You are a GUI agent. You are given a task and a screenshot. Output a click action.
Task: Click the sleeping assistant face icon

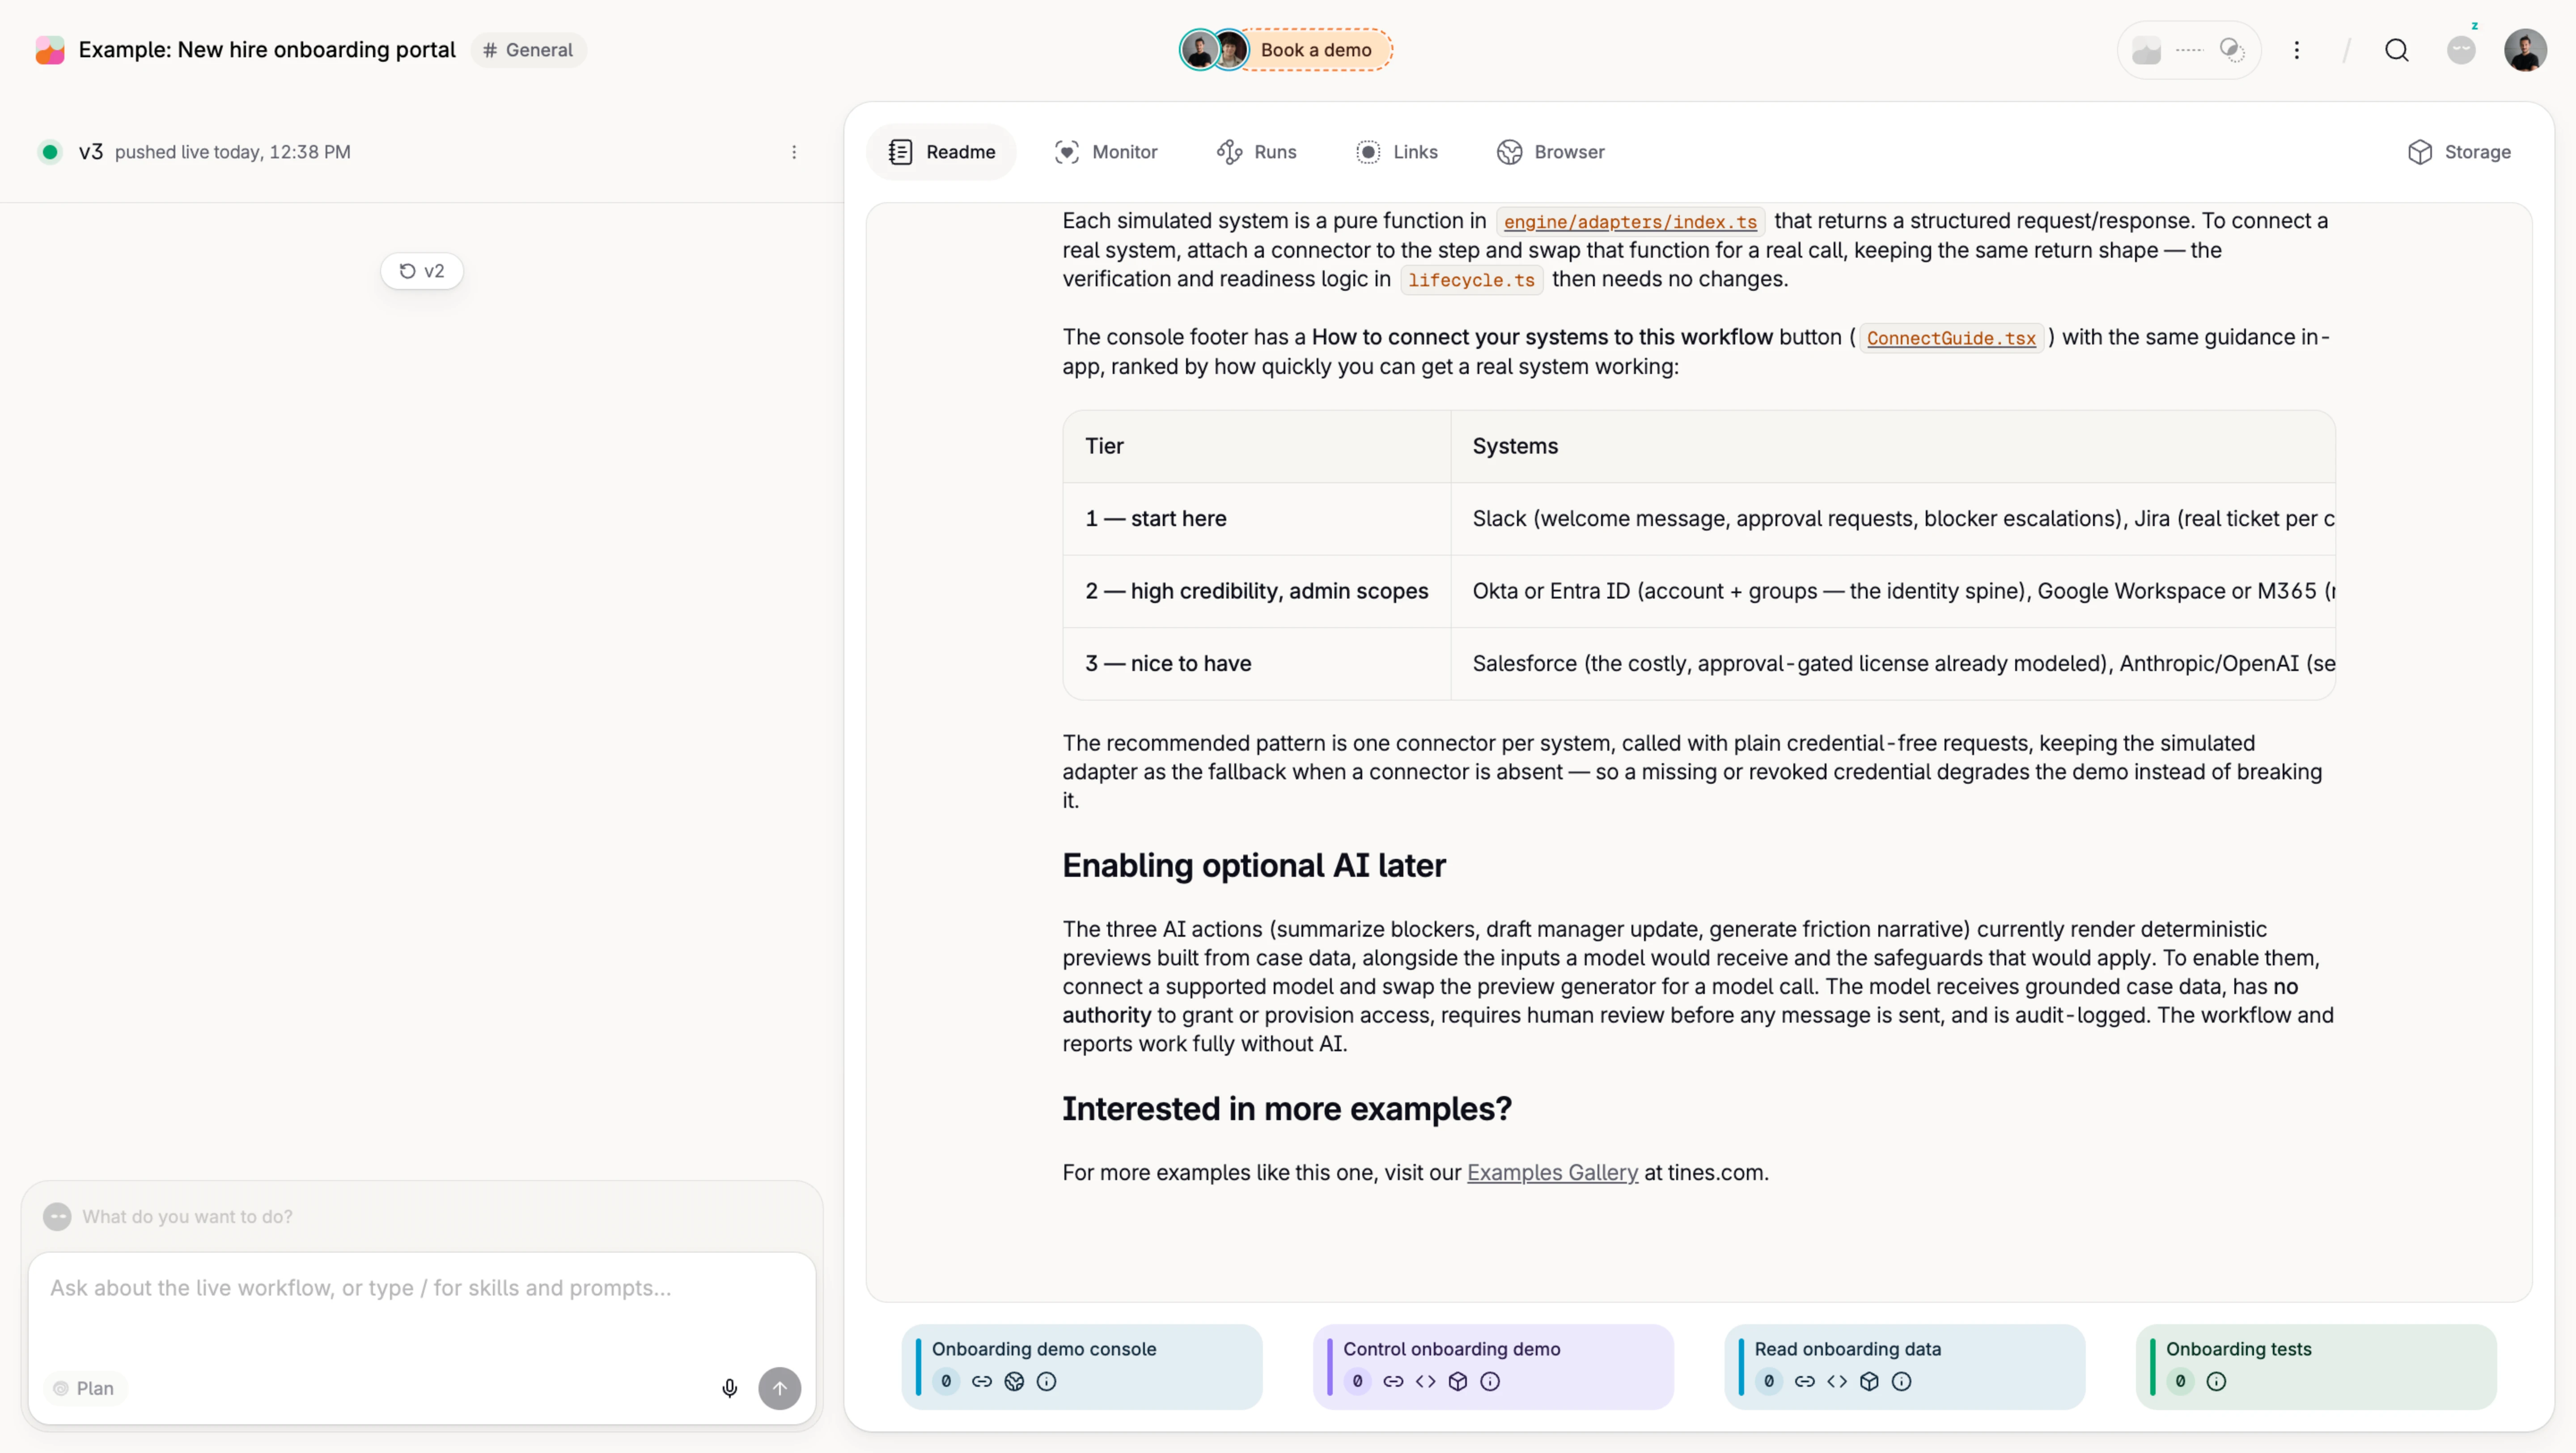pyautogui.click(x=2461, y=50)
